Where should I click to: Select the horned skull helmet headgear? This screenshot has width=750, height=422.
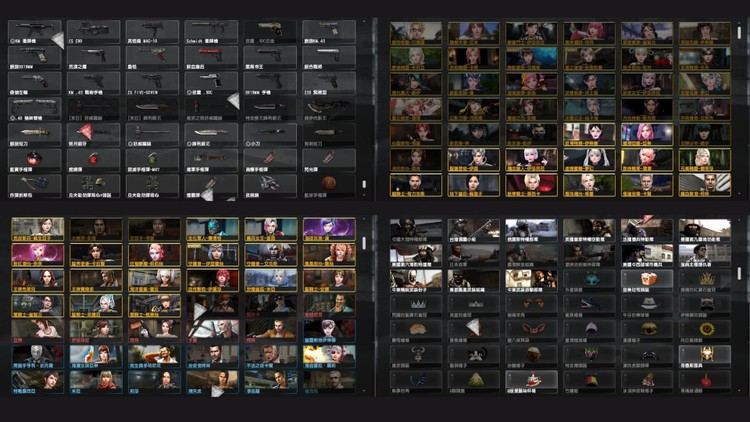416,357
